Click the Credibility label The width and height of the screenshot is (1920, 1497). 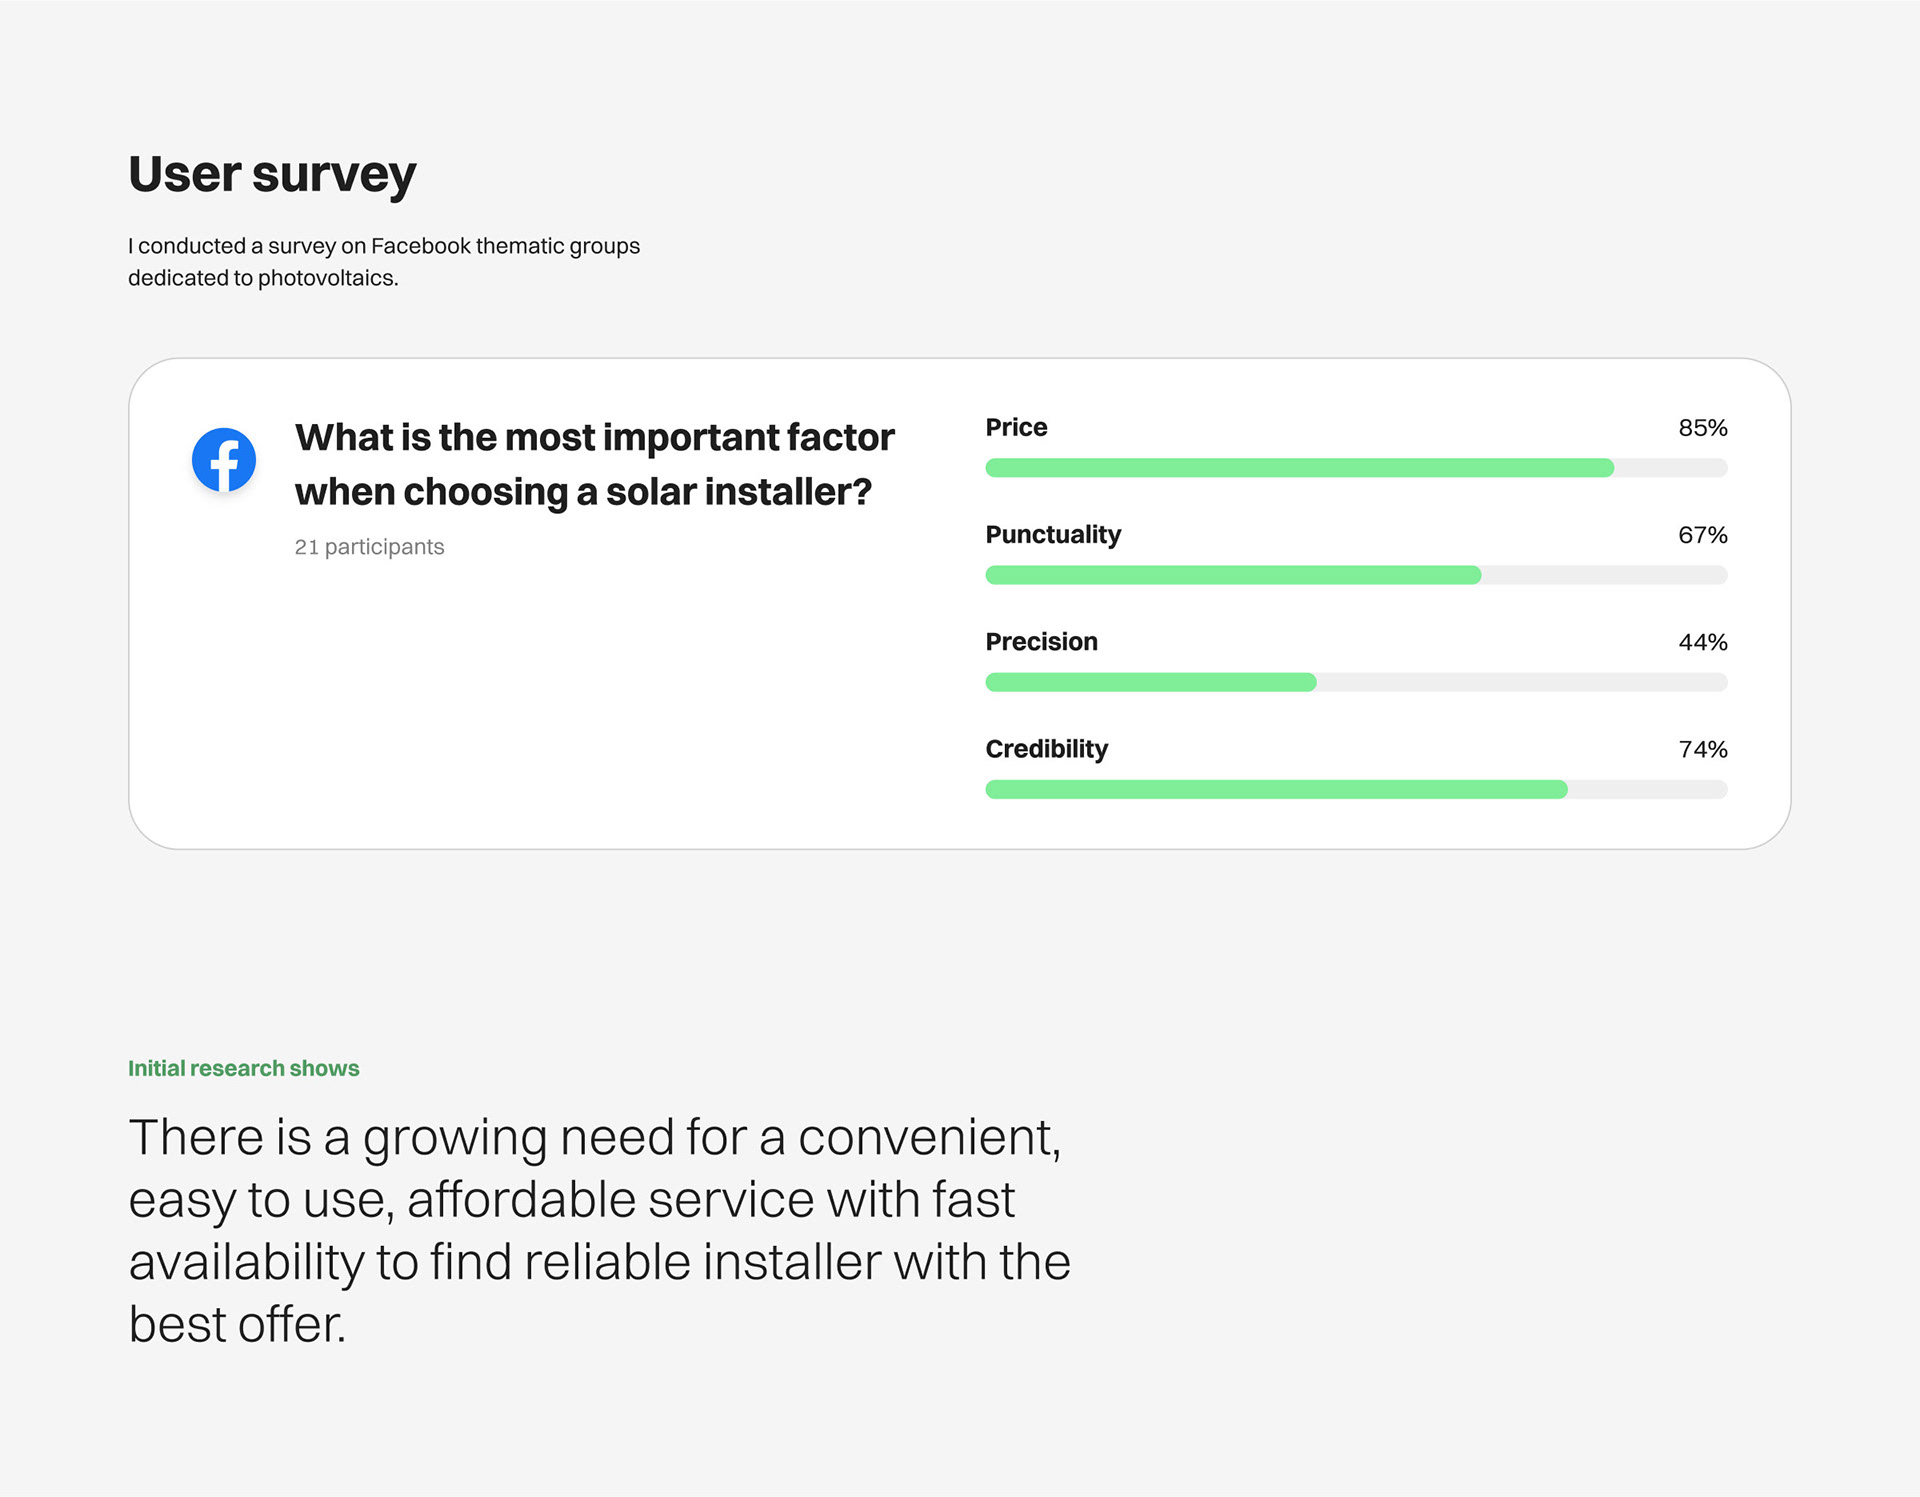tap(1046, 749)
